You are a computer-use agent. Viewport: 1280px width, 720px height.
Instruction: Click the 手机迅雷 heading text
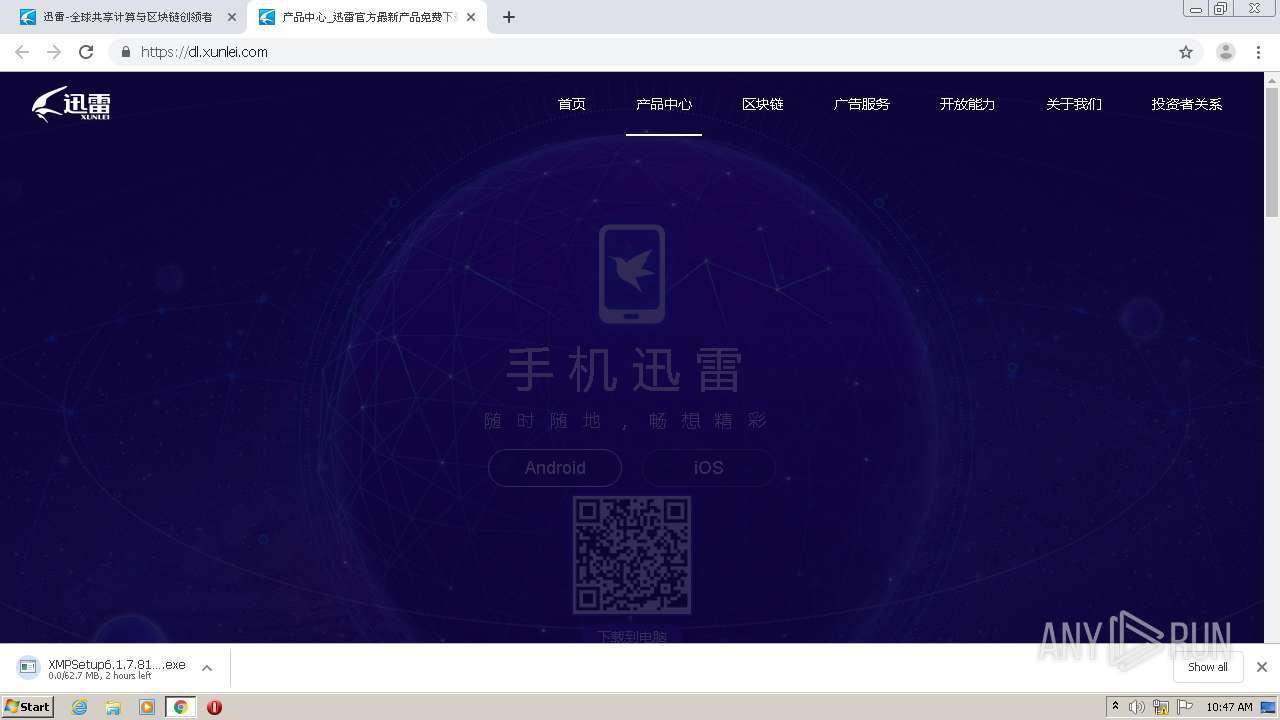coord(625,370)
